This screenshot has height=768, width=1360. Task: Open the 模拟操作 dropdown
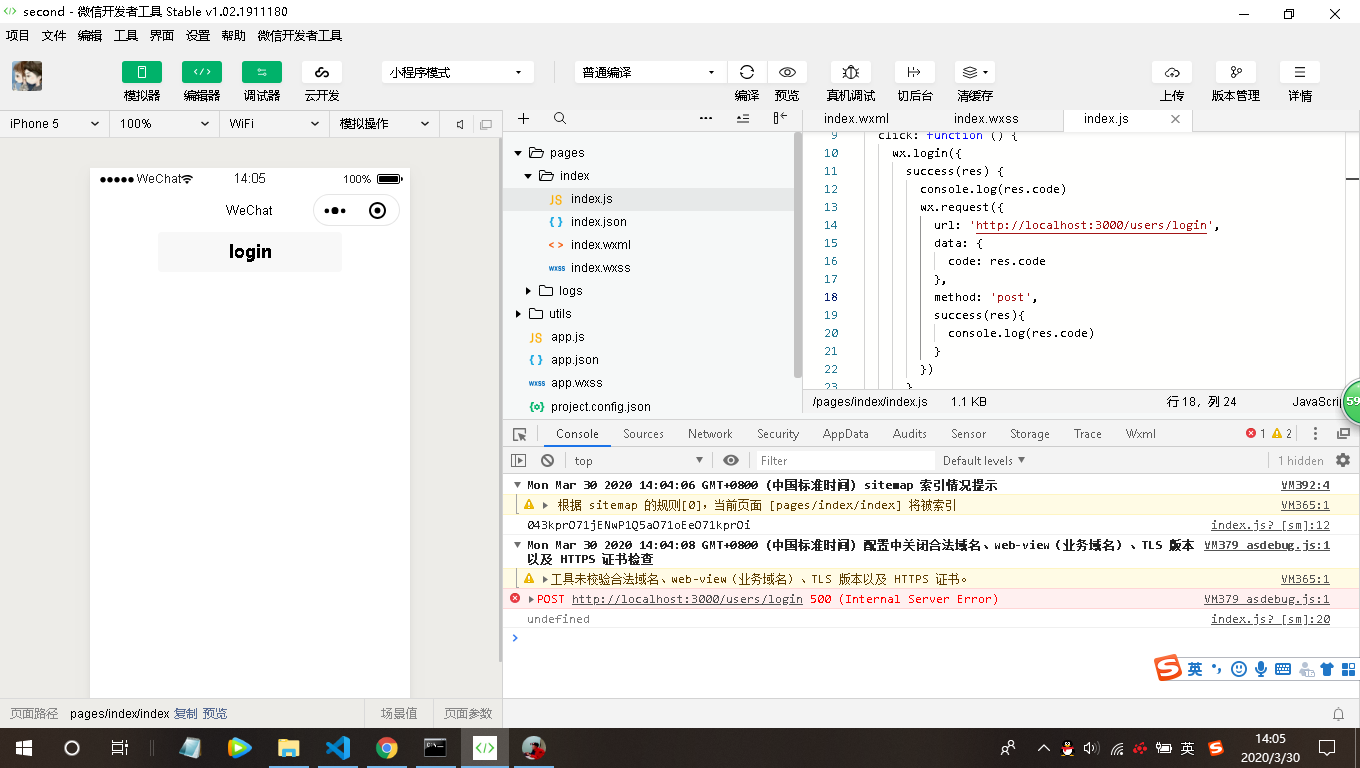coord(384,124)
